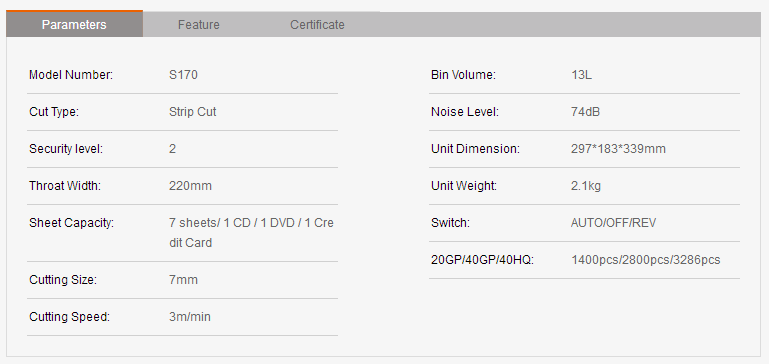Click the 2.1kg unit weight value

[586, 186]
